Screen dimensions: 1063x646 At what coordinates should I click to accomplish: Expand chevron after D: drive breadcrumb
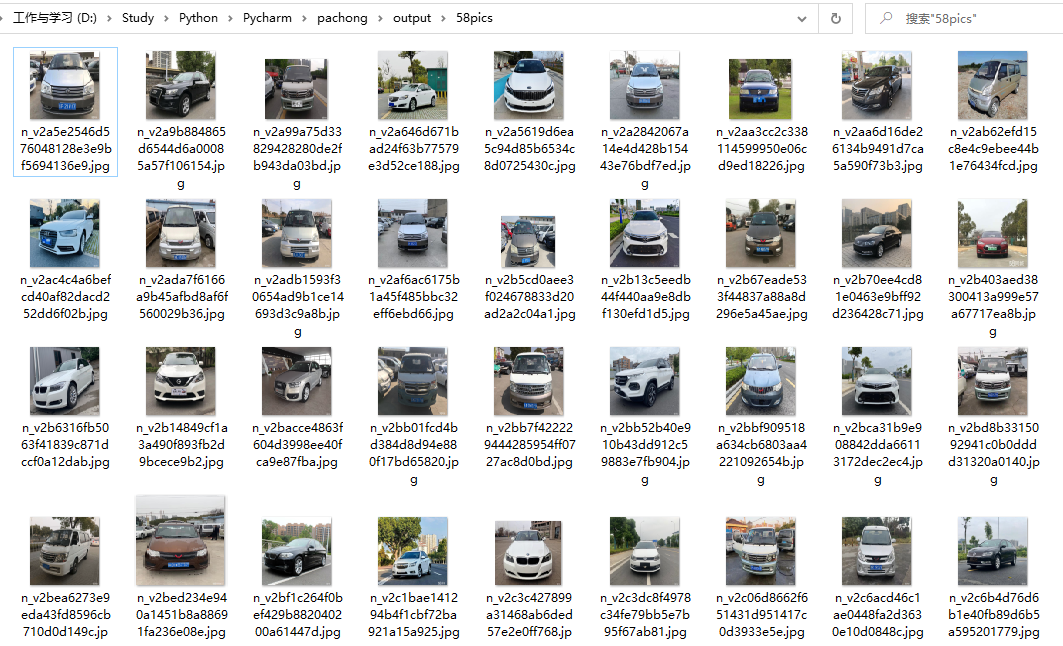click(109, 18)
